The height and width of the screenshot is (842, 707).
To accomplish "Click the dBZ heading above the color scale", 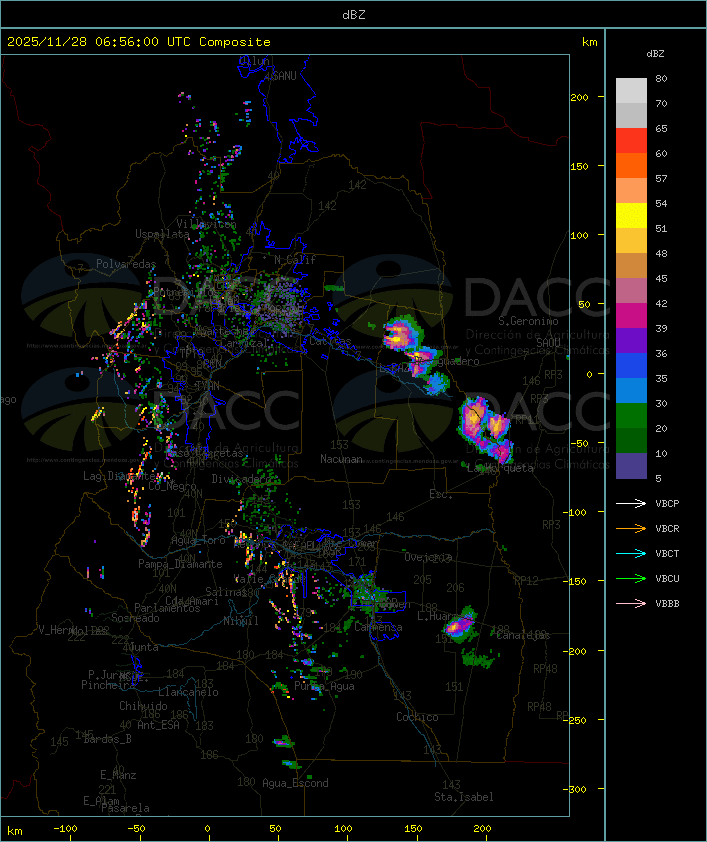I will [x=655, y=54].
